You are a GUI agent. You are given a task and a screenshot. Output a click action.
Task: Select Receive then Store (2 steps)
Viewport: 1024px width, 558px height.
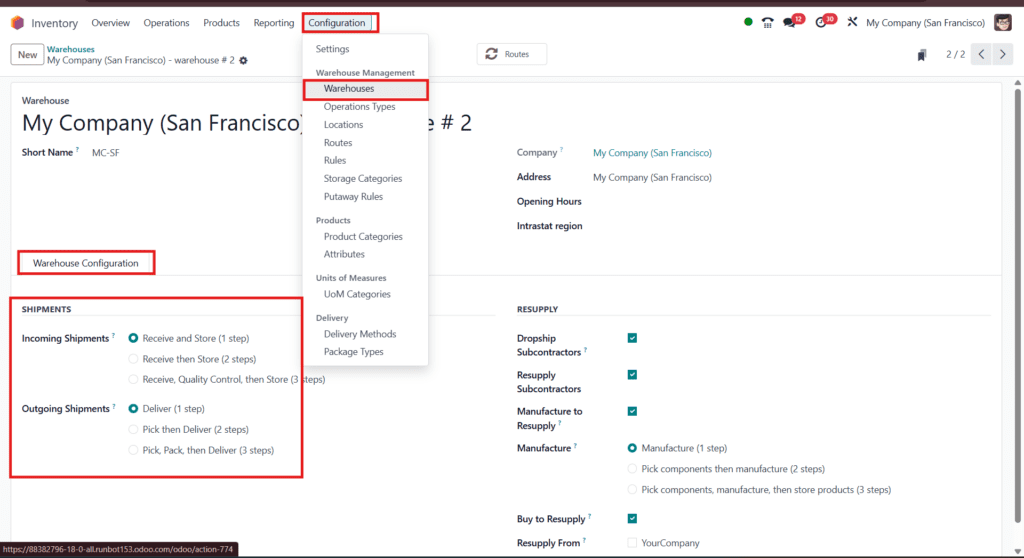(x=133, y=359)
